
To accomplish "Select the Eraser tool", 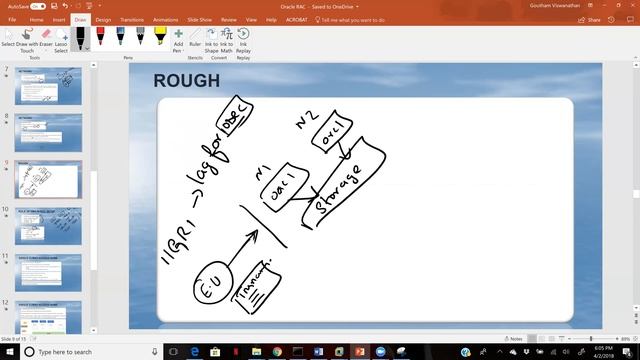I will pyautogui.click(x=46, y=38).
